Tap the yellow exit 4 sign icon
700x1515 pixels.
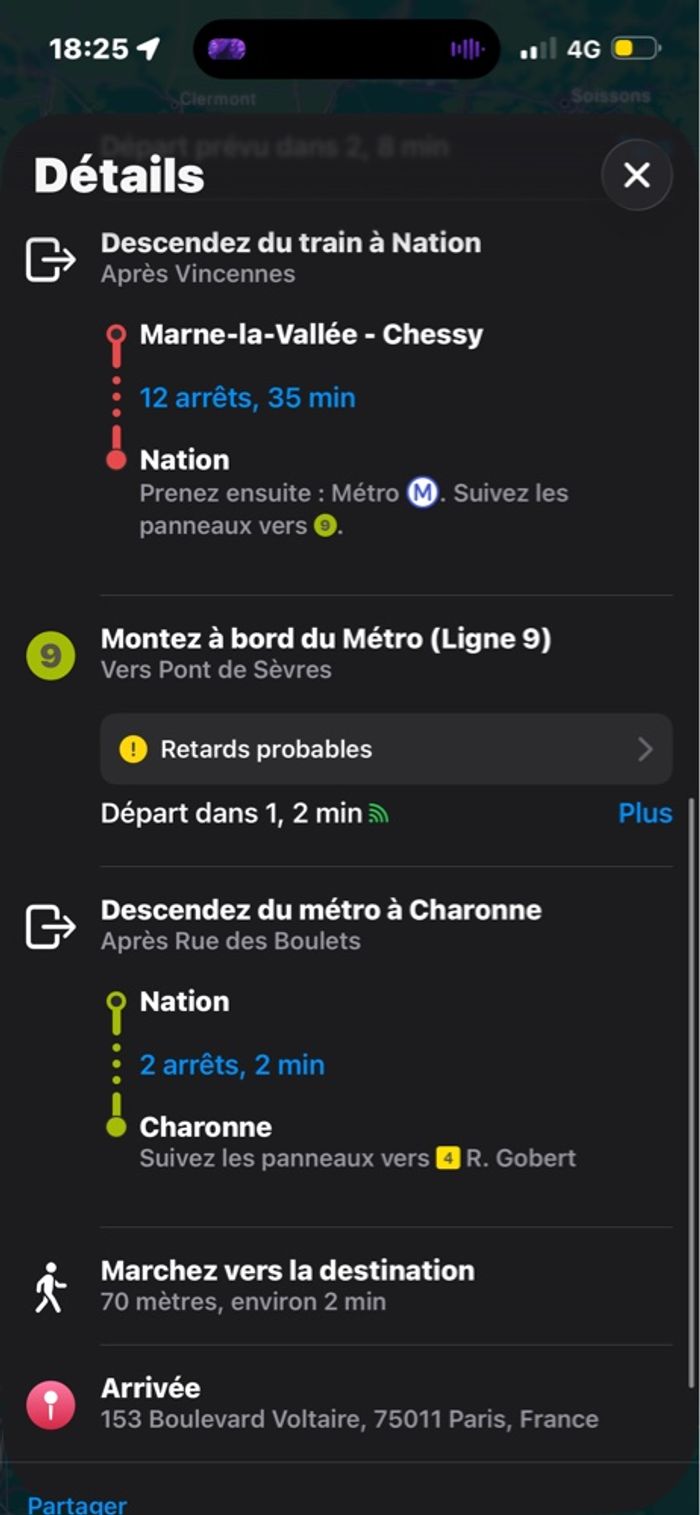447,1159
